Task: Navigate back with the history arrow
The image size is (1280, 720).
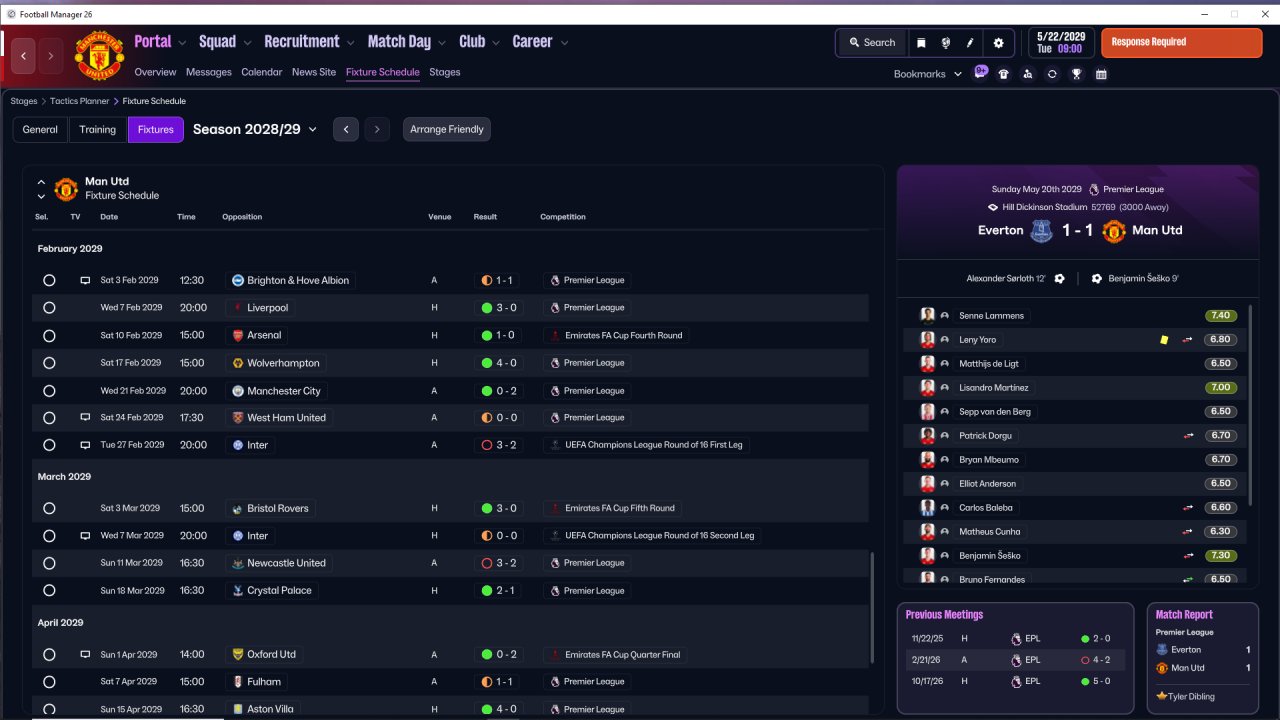Action: (24, 56)
